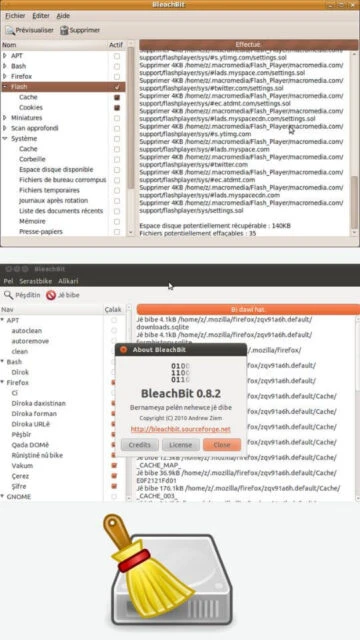Collapse the Firefox node in Kurdish window

click(x=3, y=382)
